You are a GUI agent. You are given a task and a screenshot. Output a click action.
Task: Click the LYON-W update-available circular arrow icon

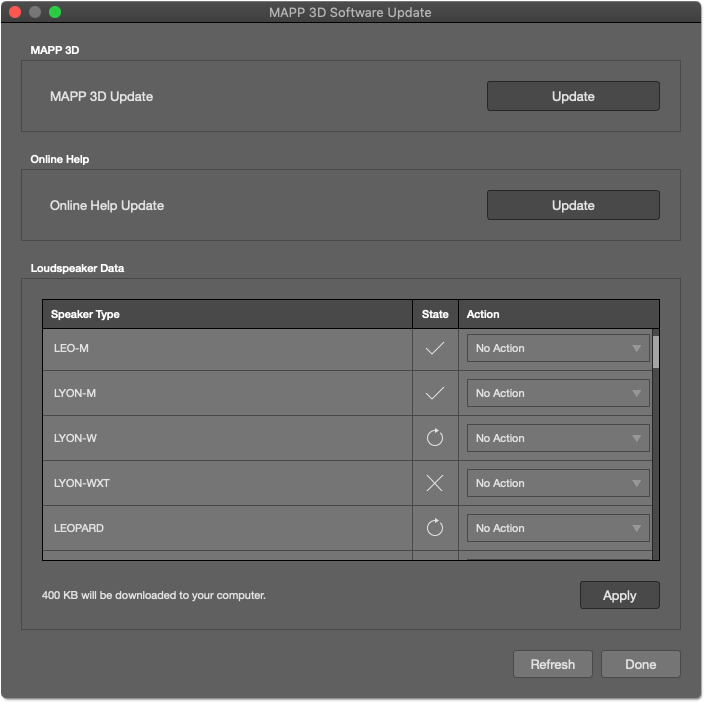pyautogui.click(x=435, y=438)
